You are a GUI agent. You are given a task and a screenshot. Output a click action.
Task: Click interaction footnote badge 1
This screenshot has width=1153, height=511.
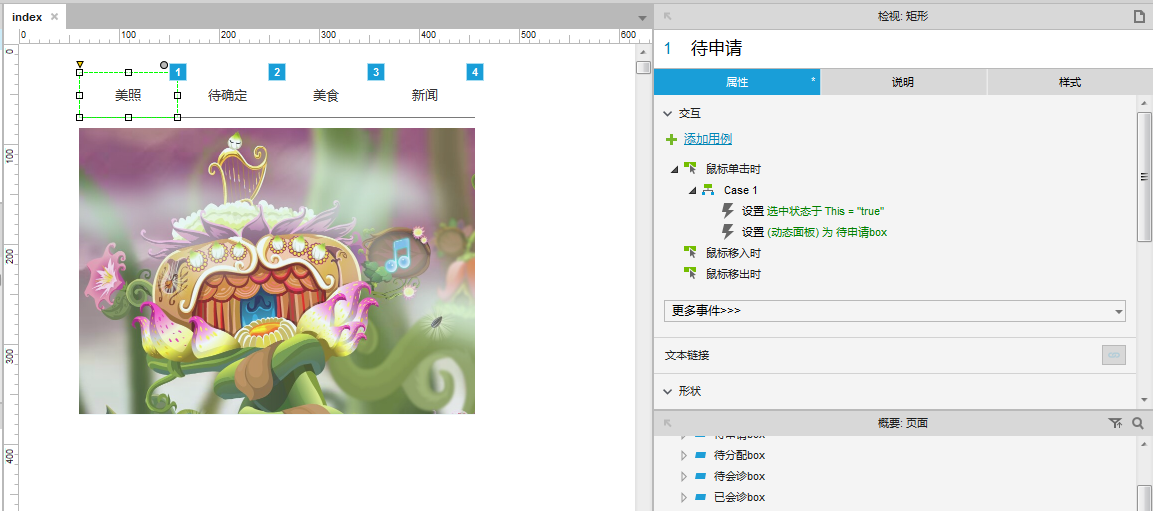pyautogui.click(x=178, y=72)
